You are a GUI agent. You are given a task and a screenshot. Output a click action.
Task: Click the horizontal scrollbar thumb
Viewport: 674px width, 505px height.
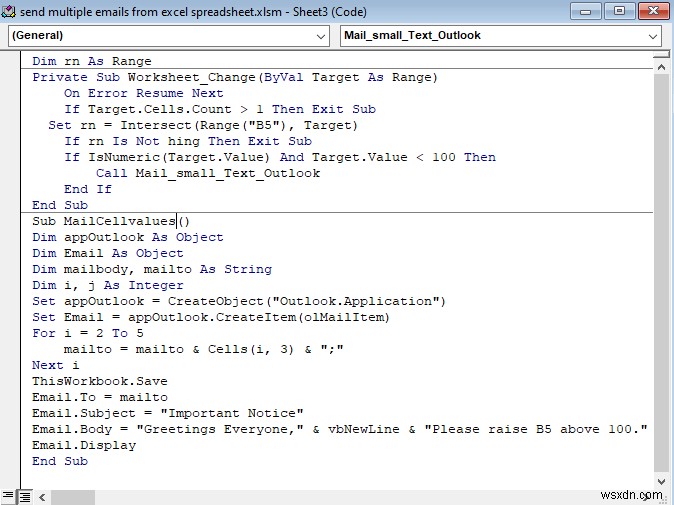click(x=72, y=497)
